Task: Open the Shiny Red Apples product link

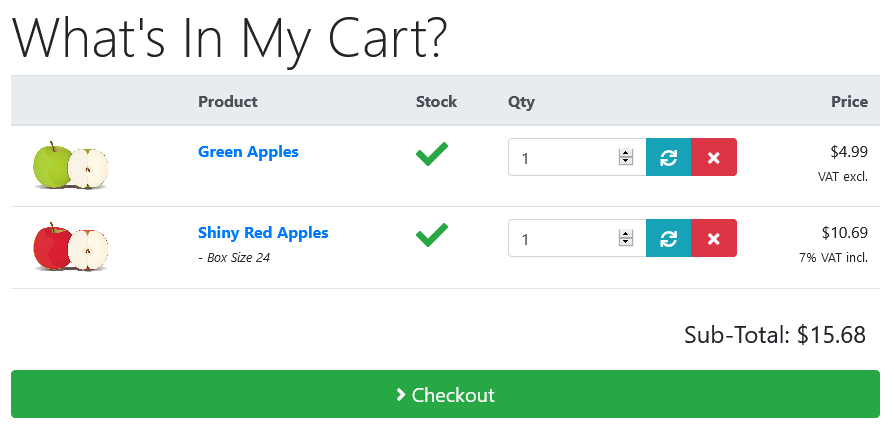Action: pos(263,233)
